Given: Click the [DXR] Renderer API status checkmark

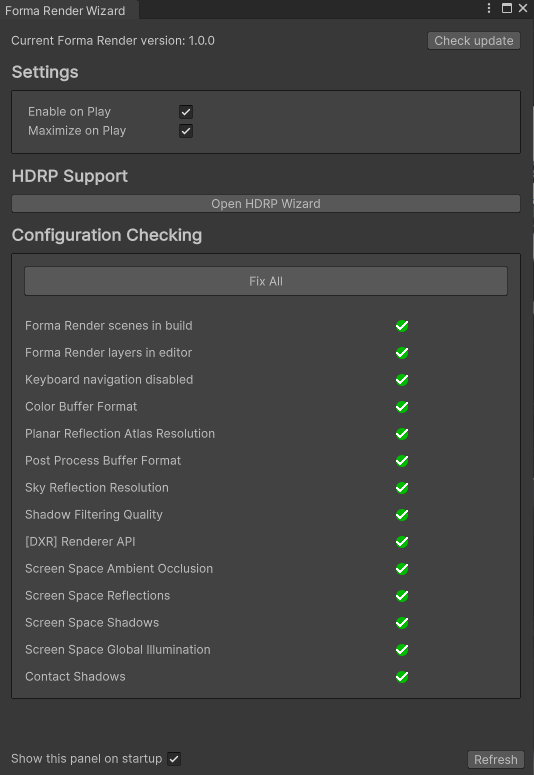Looking at the screenshot, I should point(402,542).
